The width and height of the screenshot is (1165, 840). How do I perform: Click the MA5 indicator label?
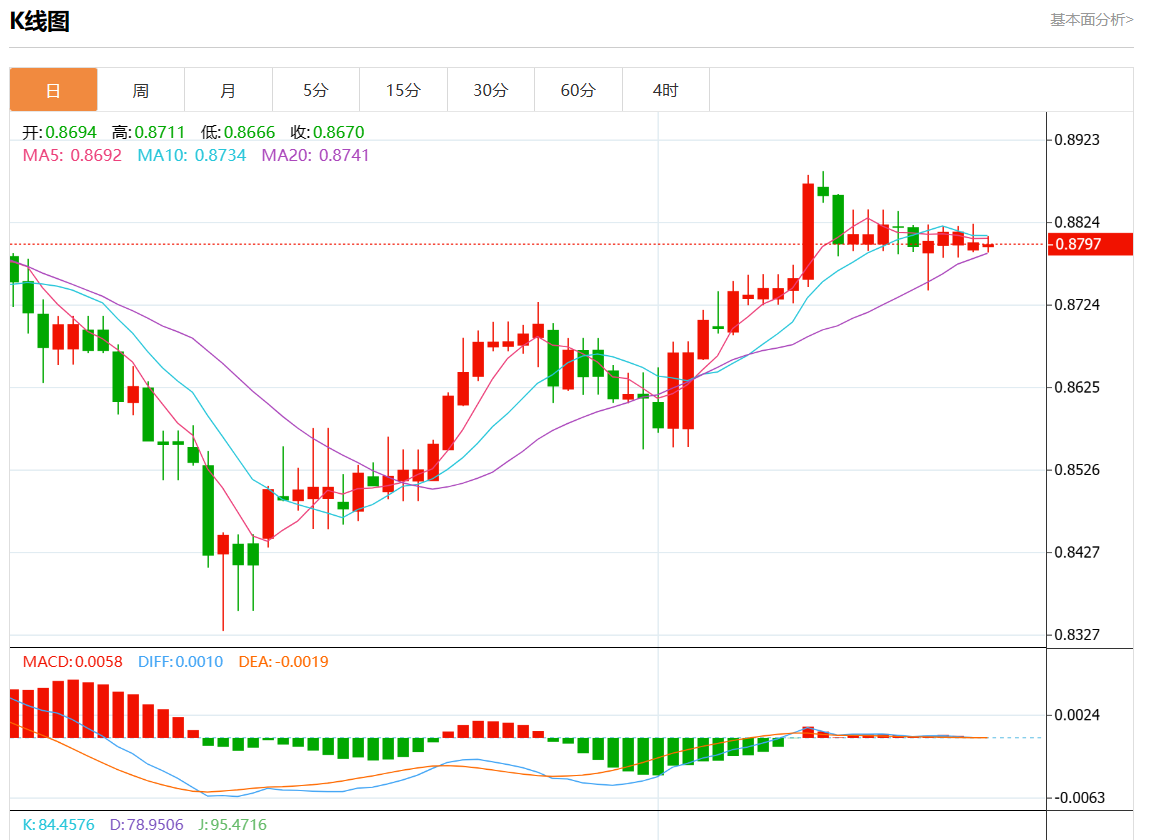tap(72, 155)
